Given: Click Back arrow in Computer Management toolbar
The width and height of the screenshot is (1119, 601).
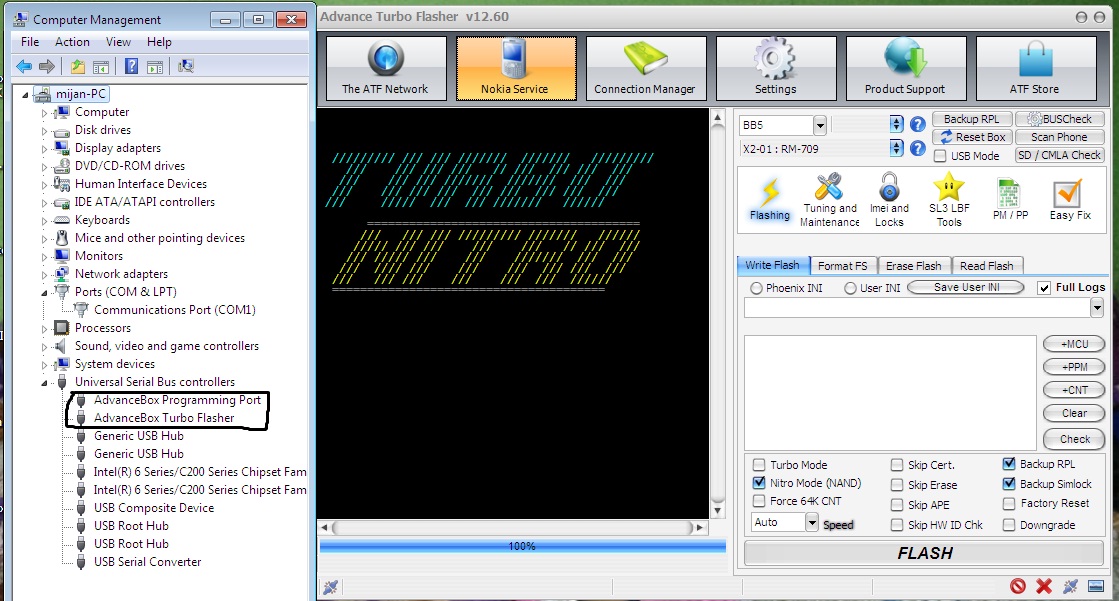Looking at the screenshot, I should (24, 66).
